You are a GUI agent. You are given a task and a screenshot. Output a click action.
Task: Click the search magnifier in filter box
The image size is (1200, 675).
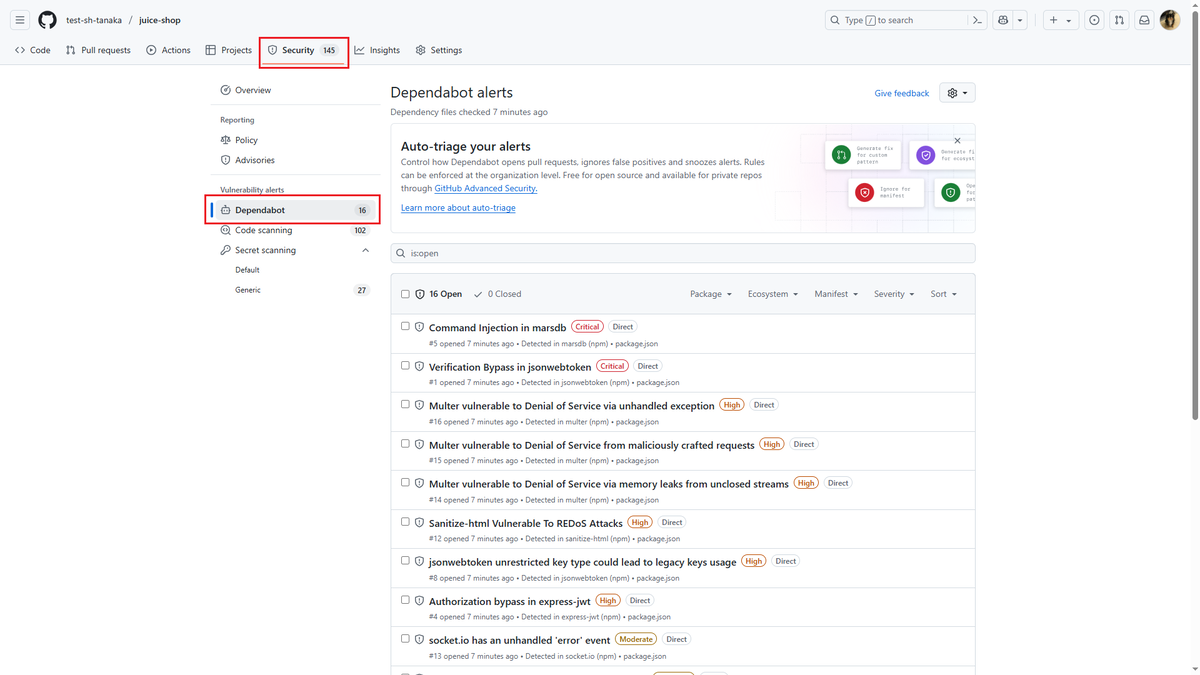[401, 254]
